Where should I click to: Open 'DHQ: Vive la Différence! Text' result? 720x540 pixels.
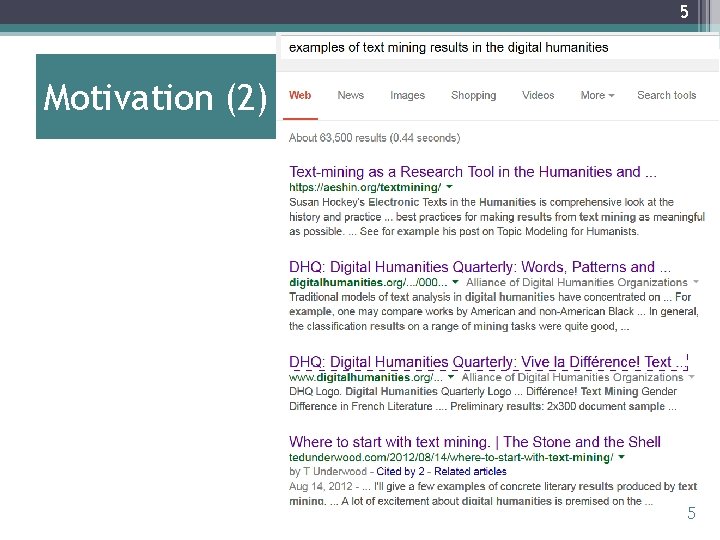coord(488,362)
